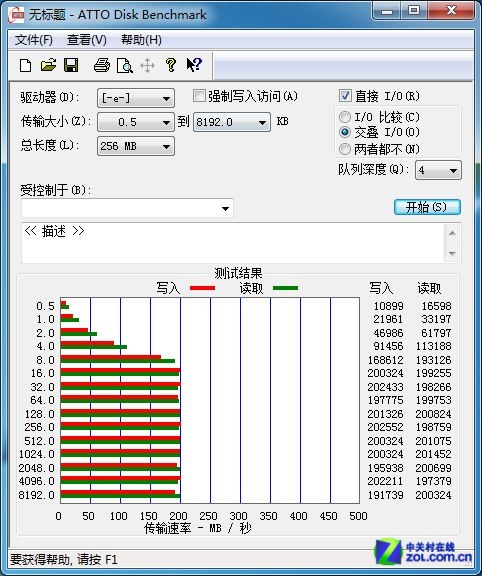The height and width of the screenshot is (576, 482).
Task: Open the maximum transfer size 8192.0 dropdown
Action: (232, 122)
